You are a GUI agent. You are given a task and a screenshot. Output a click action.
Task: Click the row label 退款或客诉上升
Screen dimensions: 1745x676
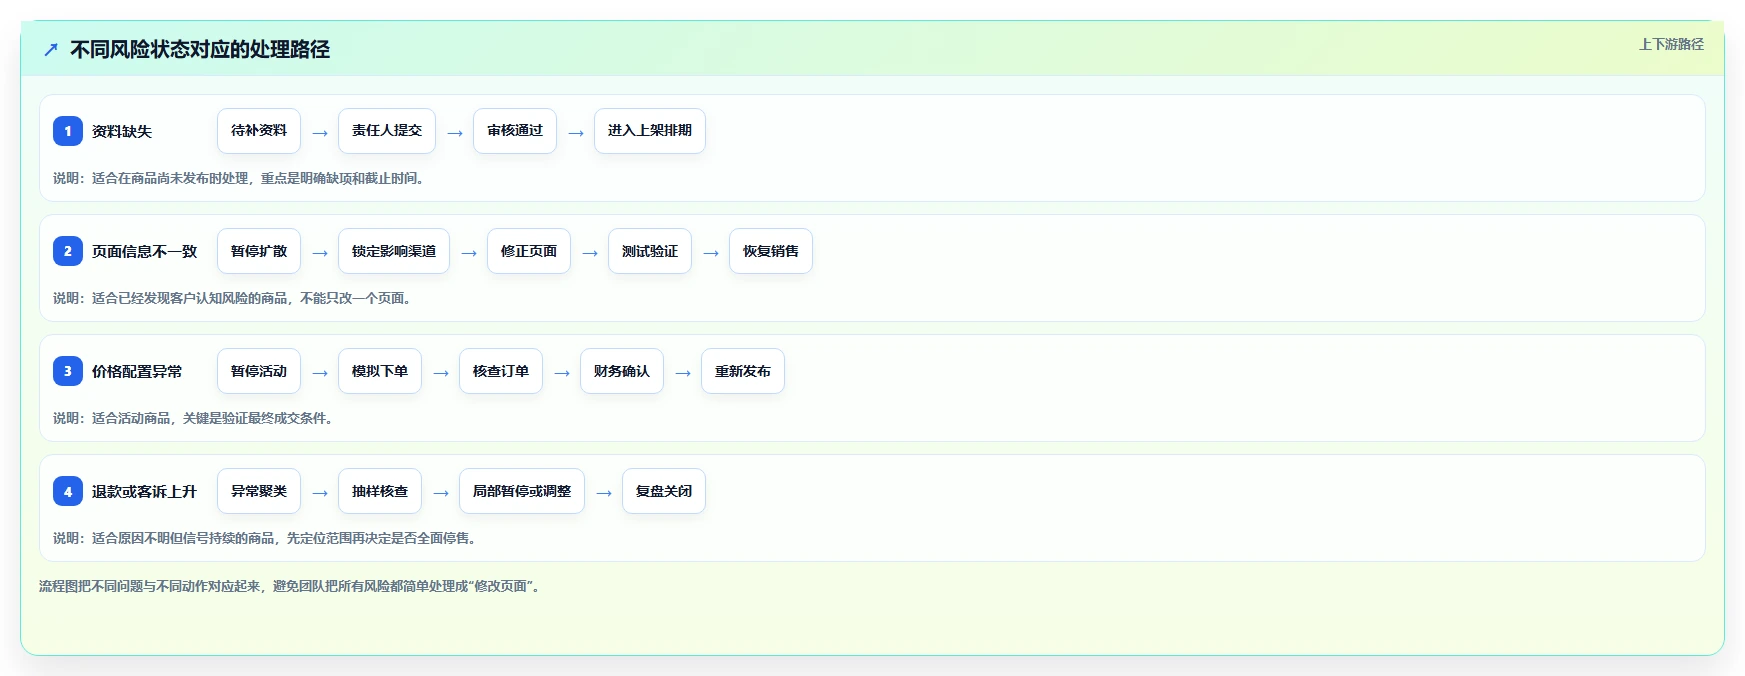coord(145,491)
